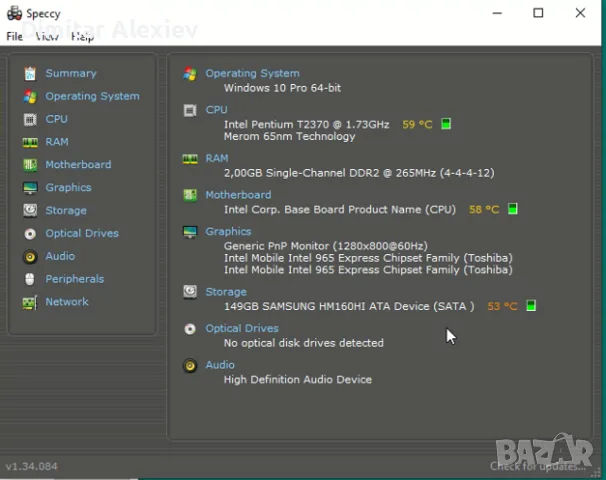Image resolution: width=606 pixels, height=480 pixels.
Task: Click the Speccy app icon in title bar
Action: pos(14,13)
